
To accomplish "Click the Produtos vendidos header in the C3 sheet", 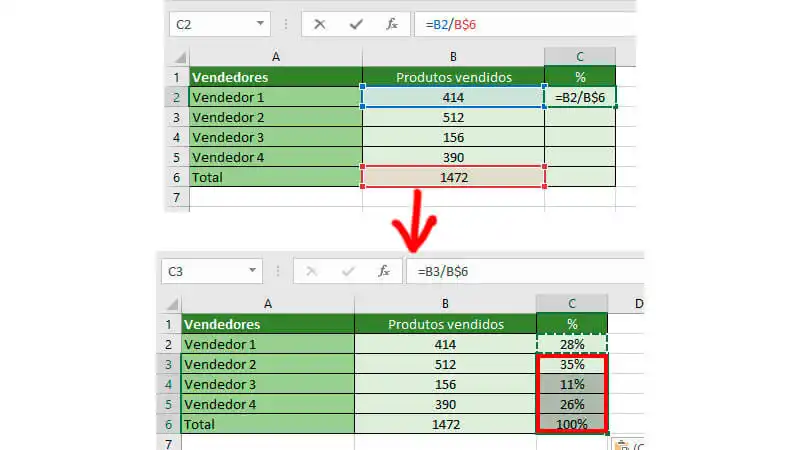I will [x=445, y=324].
